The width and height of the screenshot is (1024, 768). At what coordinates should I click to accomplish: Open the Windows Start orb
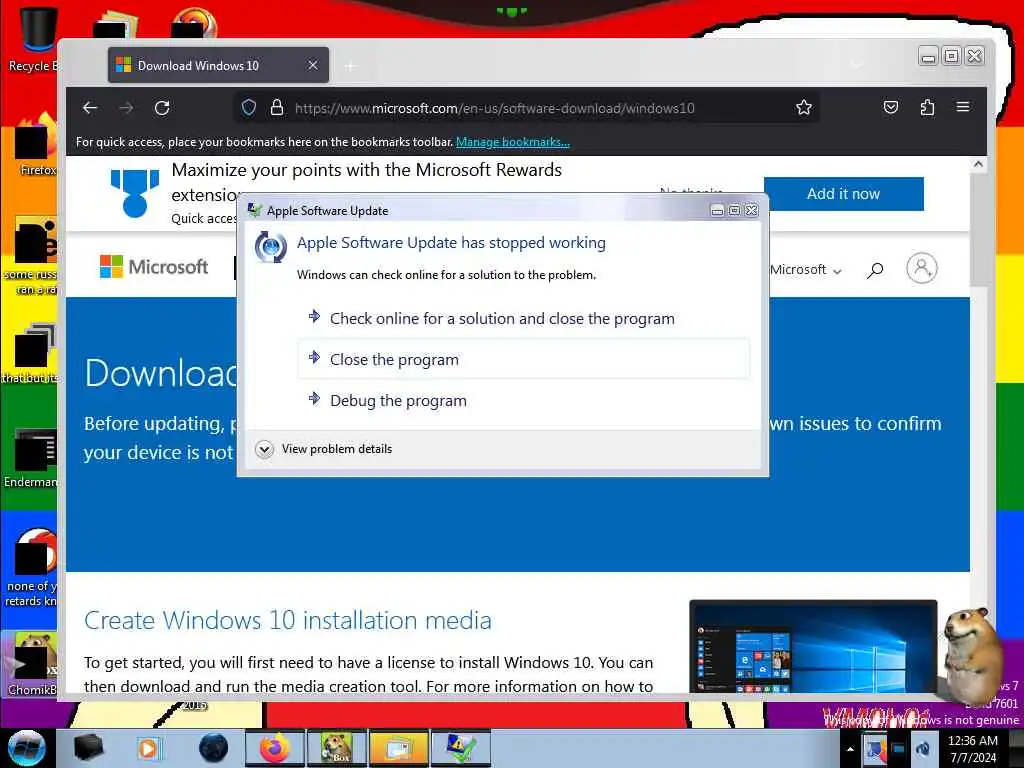point(27,748)
